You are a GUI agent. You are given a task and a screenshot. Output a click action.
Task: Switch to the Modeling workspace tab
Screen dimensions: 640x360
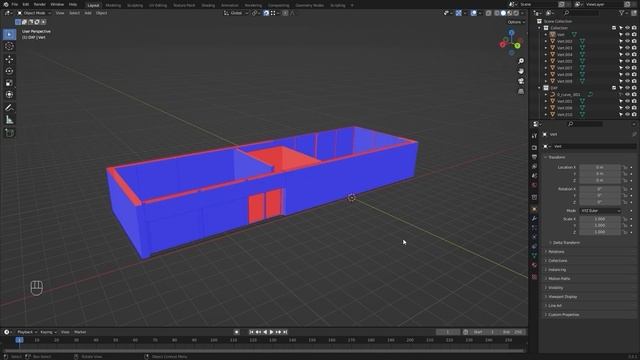pyautogui.click(x=113, y=5)
